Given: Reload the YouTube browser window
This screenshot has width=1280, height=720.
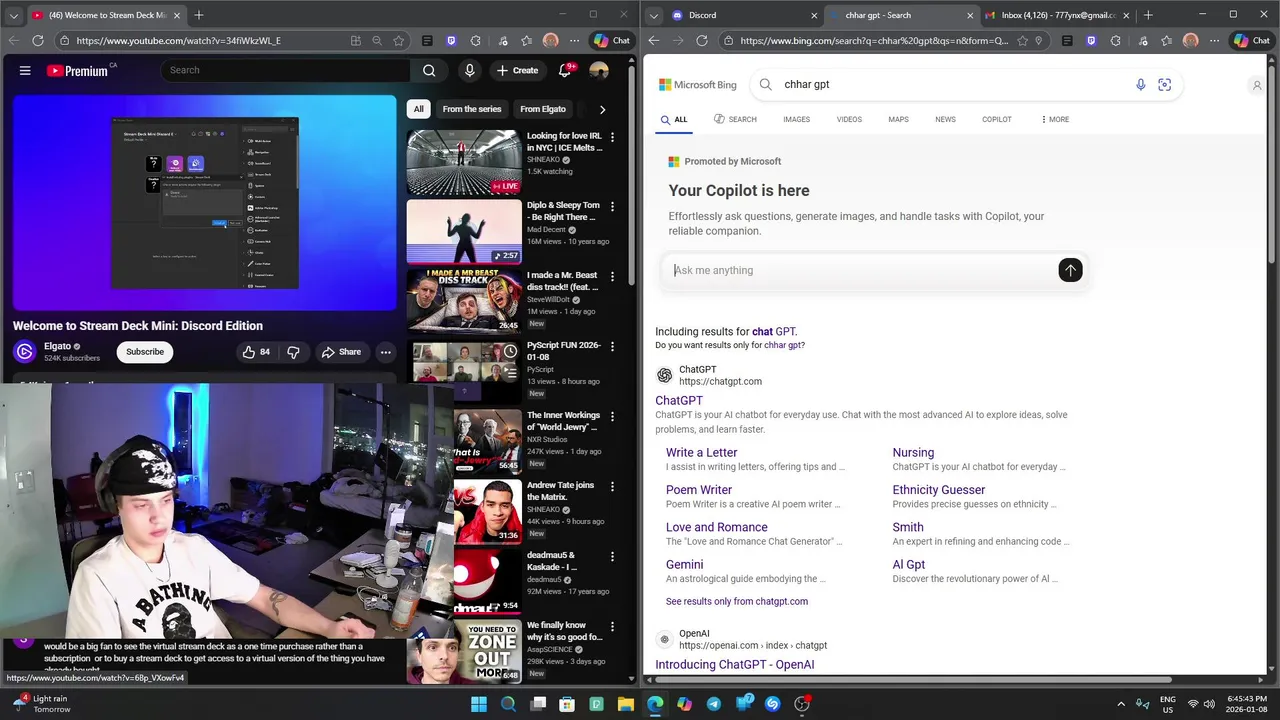Looking at the screenshot, I should 38,40.
